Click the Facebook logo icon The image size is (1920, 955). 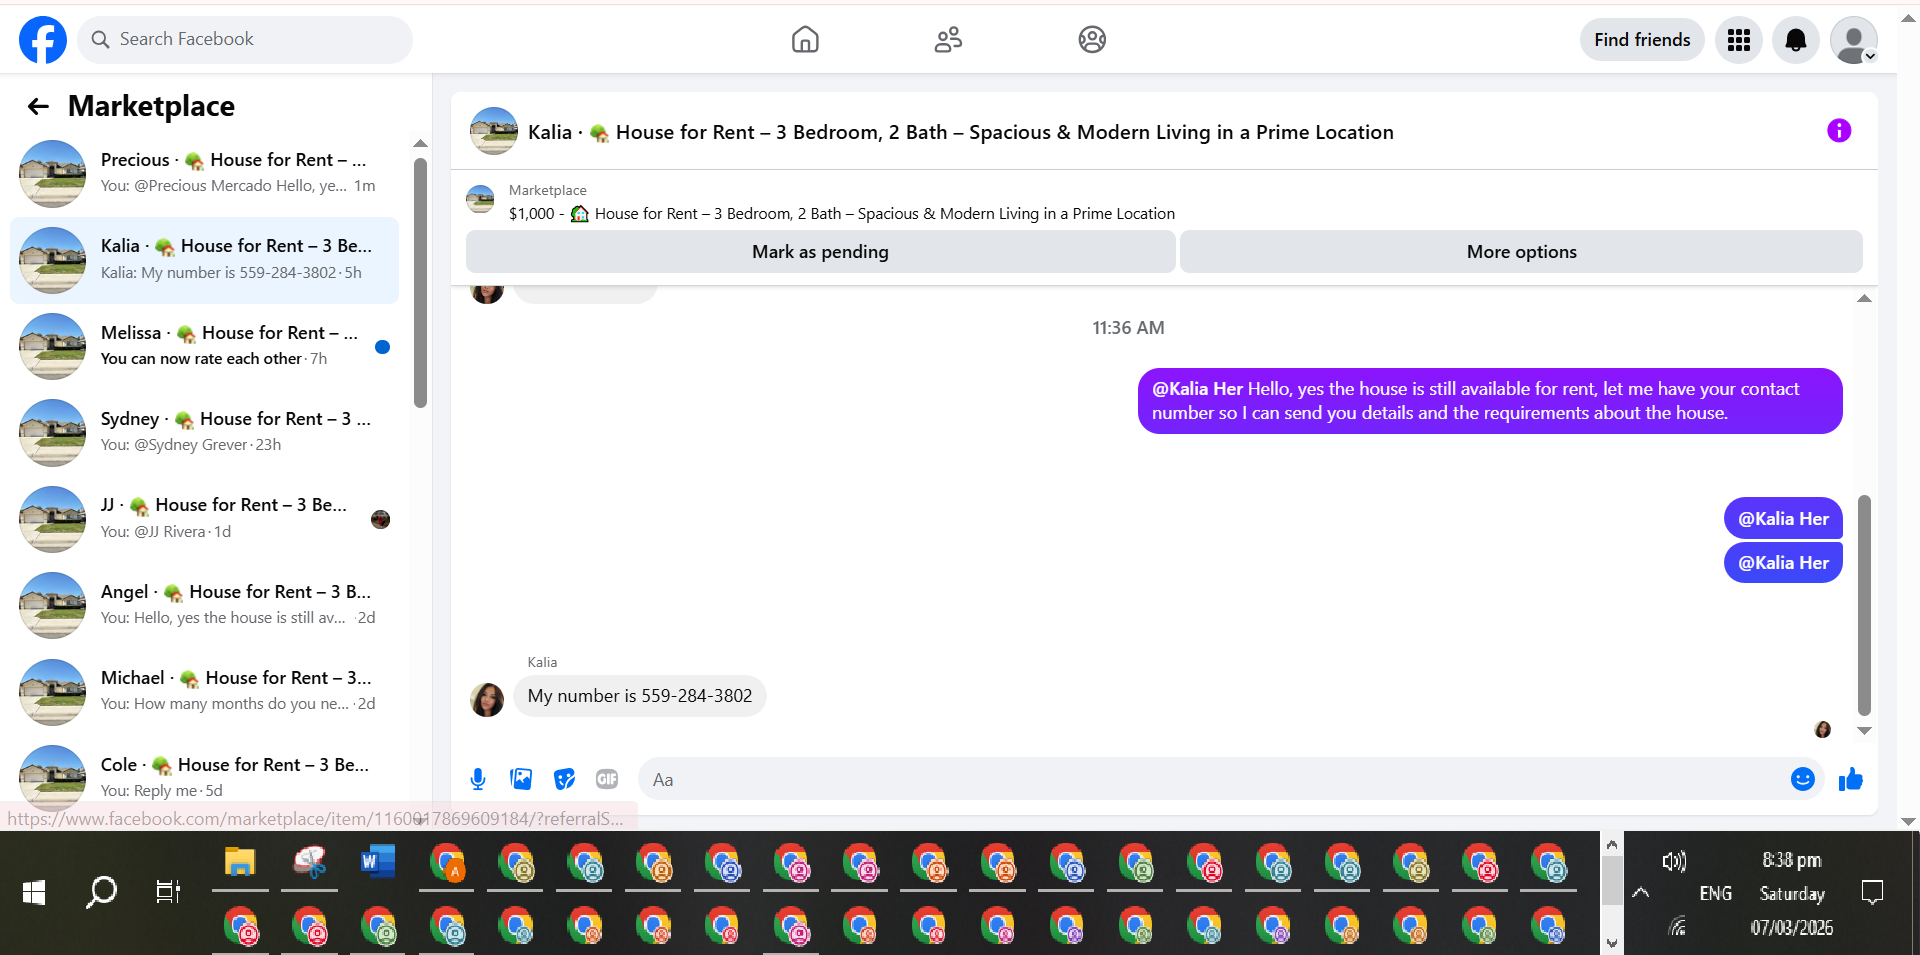(x=43, y=40)
